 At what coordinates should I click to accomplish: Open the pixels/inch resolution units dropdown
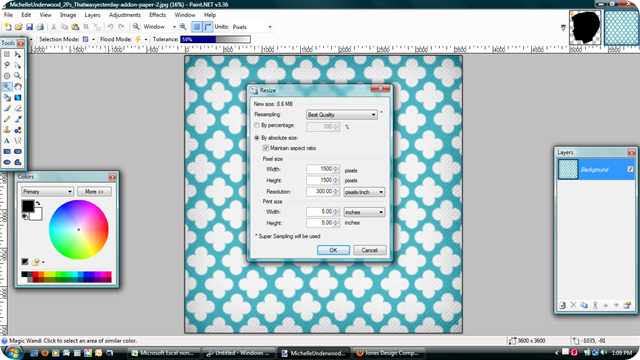tap(364, 192)
